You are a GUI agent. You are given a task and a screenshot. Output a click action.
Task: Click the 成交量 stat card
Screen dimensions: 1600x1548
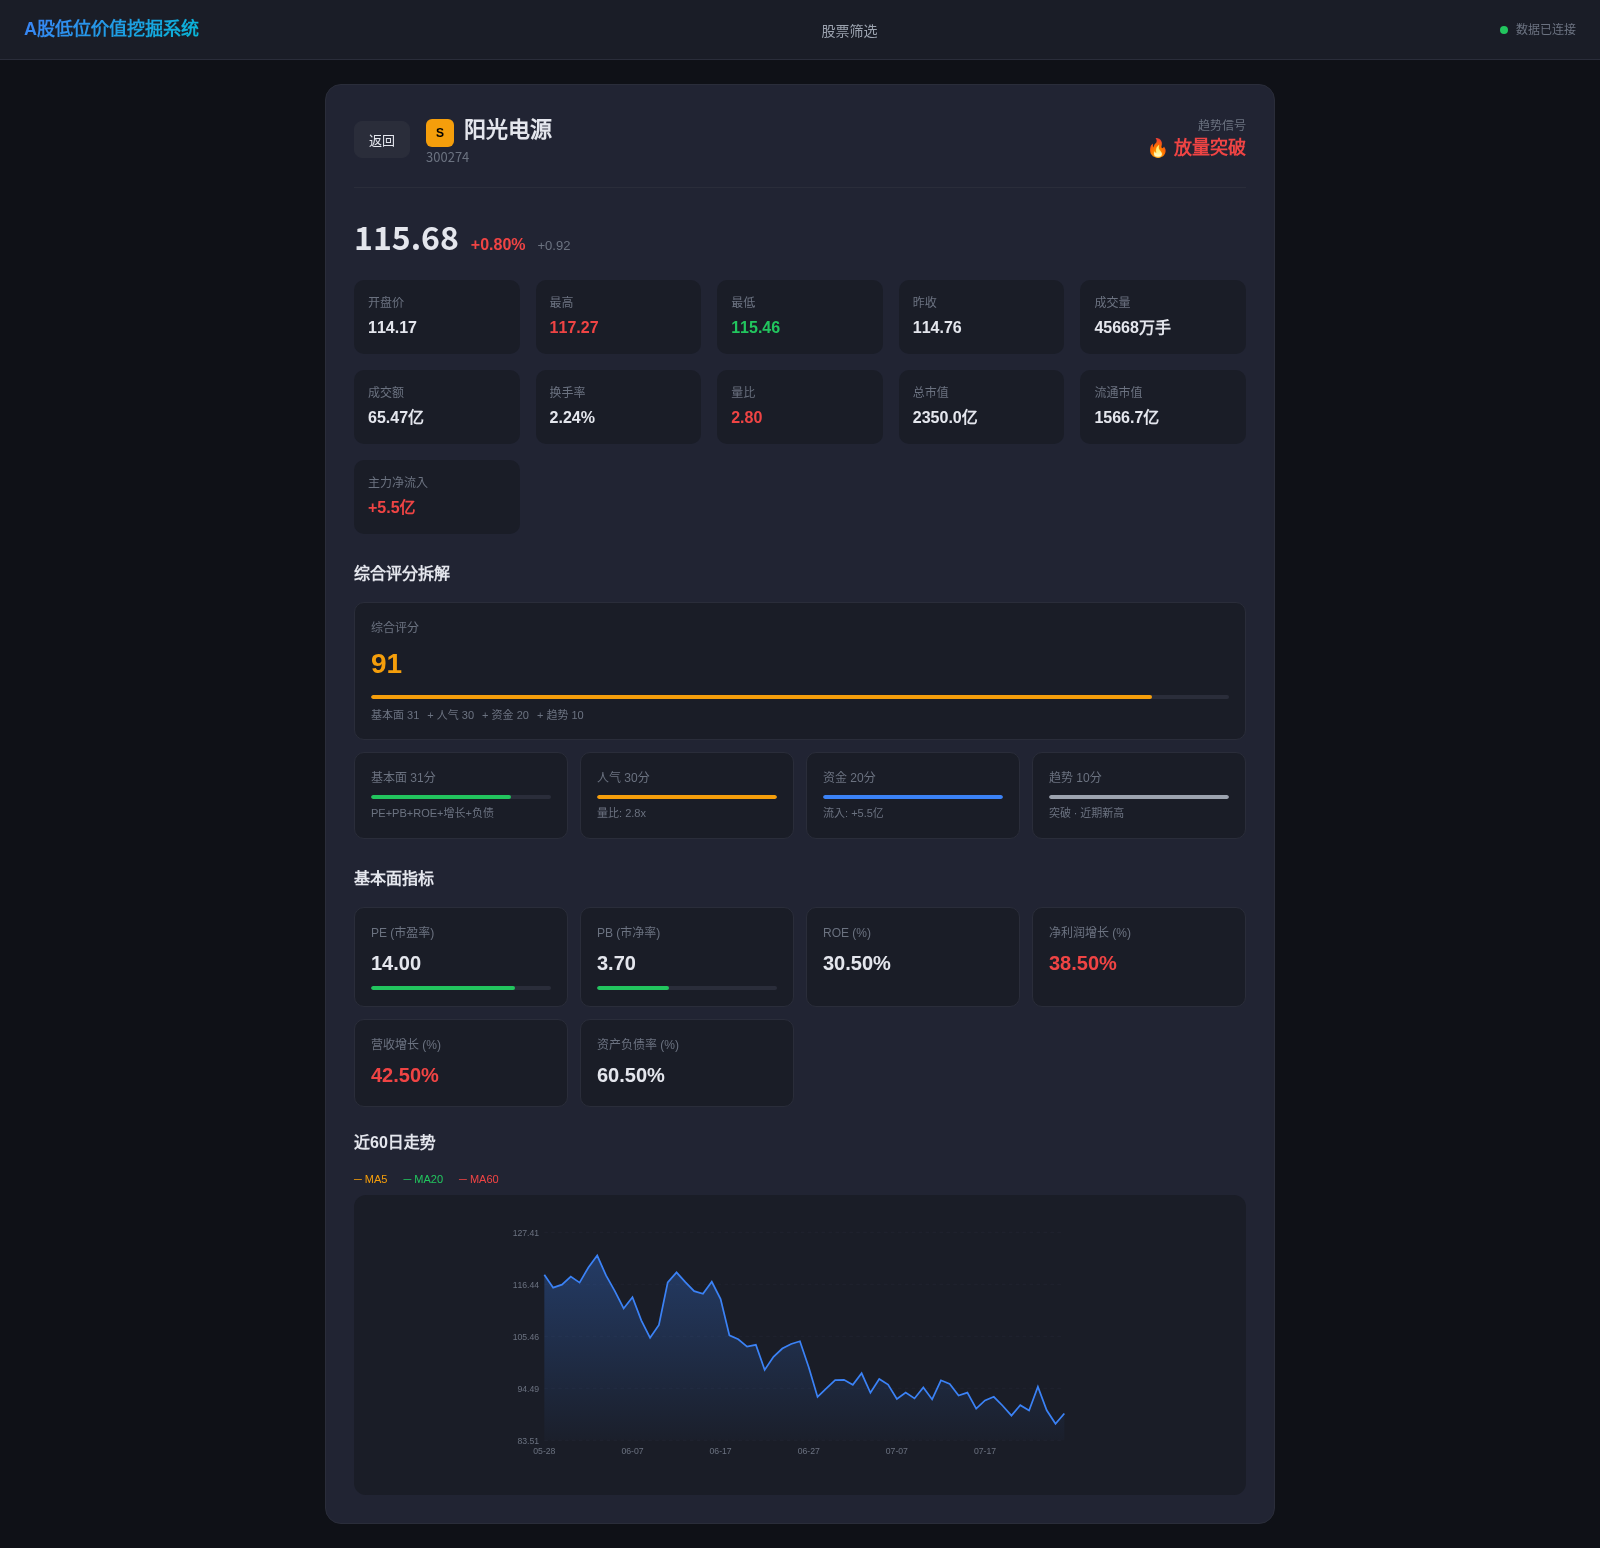1163,317
